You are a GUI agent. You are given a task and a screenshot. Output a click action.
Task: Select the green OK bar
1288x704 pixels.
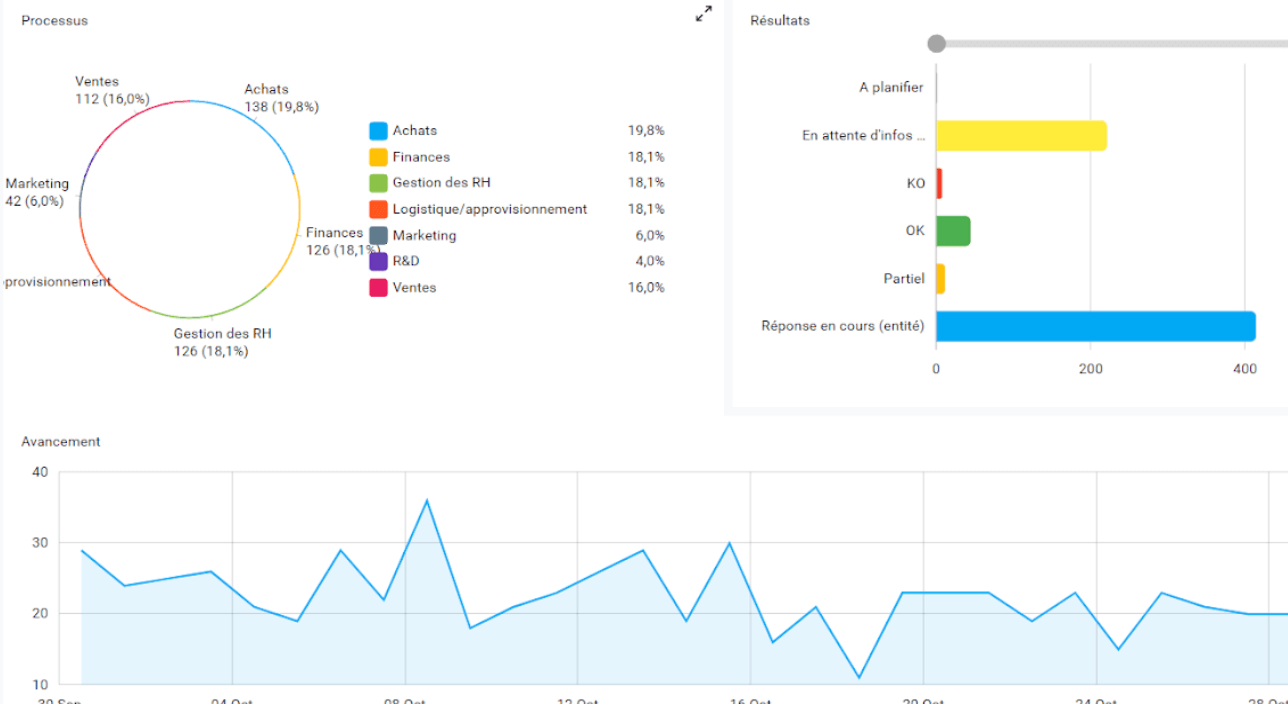tap(953, 231)
